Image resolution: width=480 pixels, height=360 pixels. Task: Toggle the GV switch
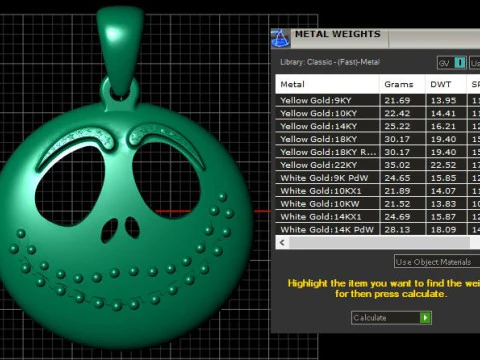[x=452, y=63]
